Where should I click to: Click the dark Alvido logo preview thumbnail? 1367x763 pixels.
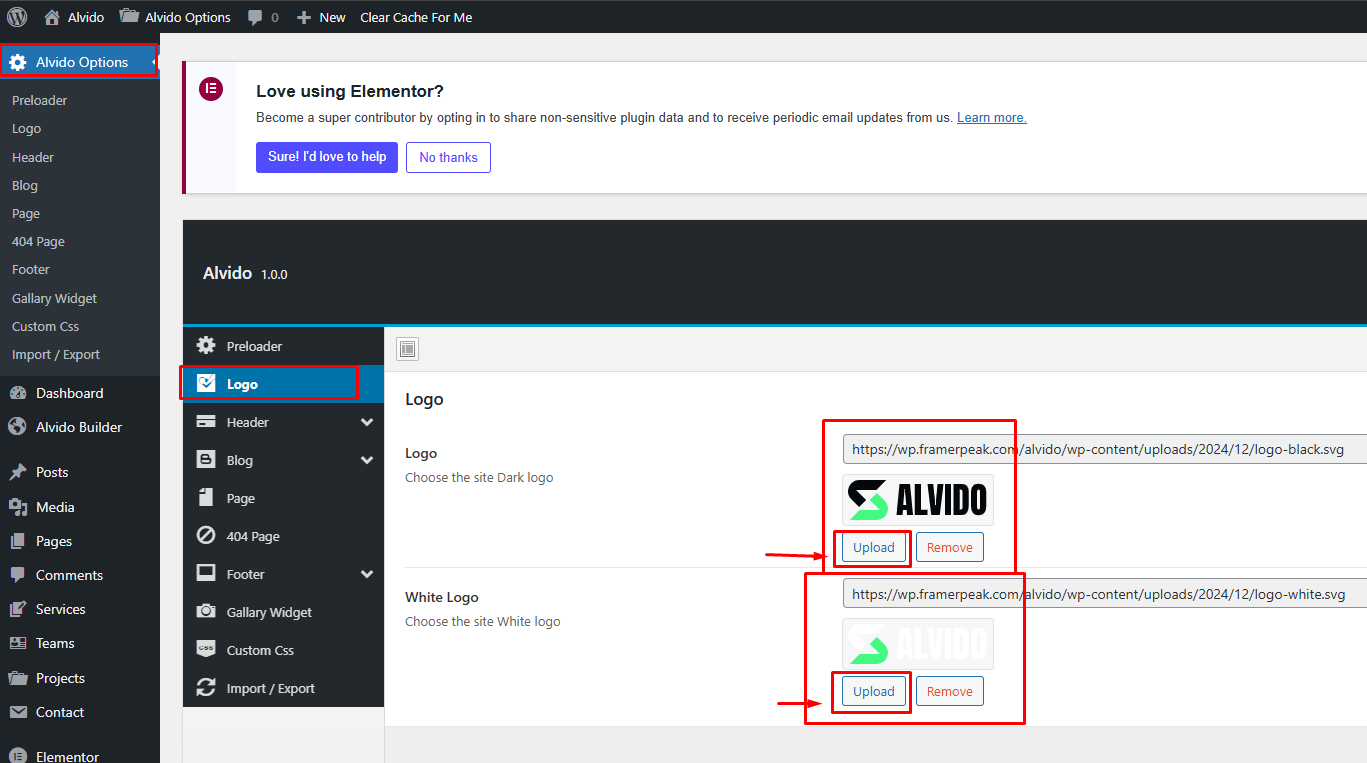(918, 499)
